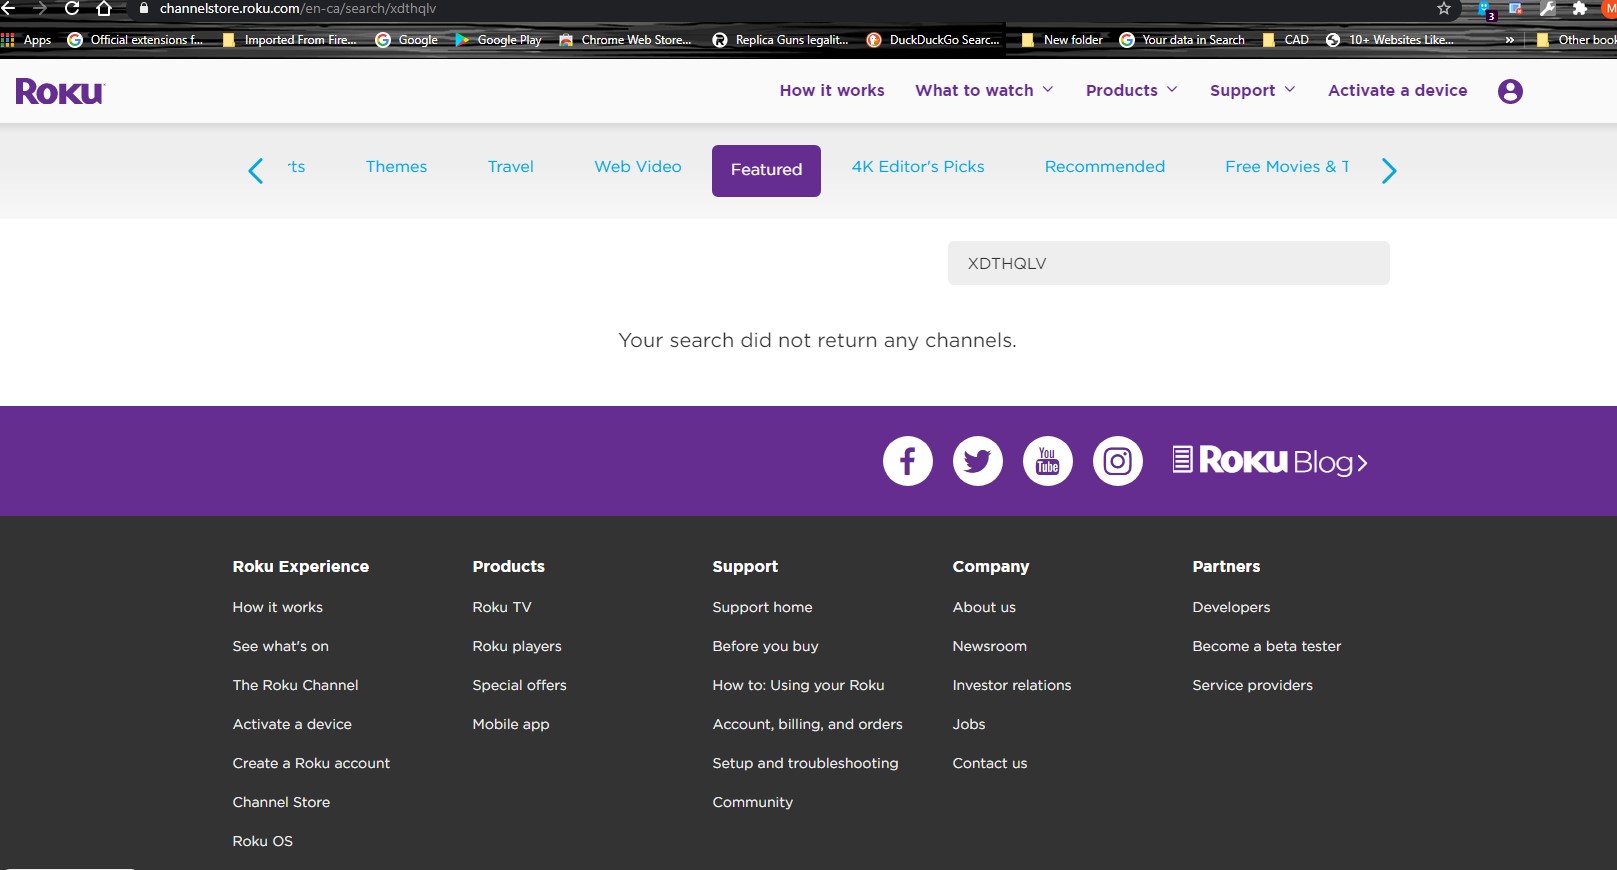
Task: Open Investor relations footer link
Action: pyautogui.click(x=1012, y=685)
